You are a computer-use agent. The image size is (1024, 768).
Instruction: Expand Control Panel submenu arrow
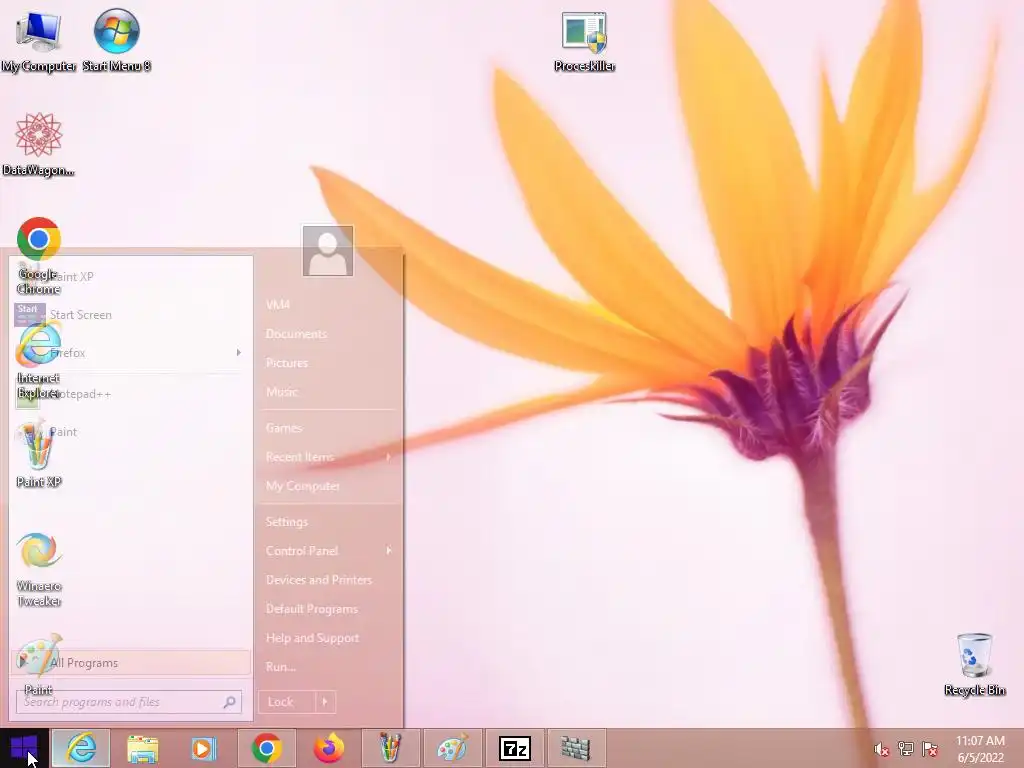point(389,551)
